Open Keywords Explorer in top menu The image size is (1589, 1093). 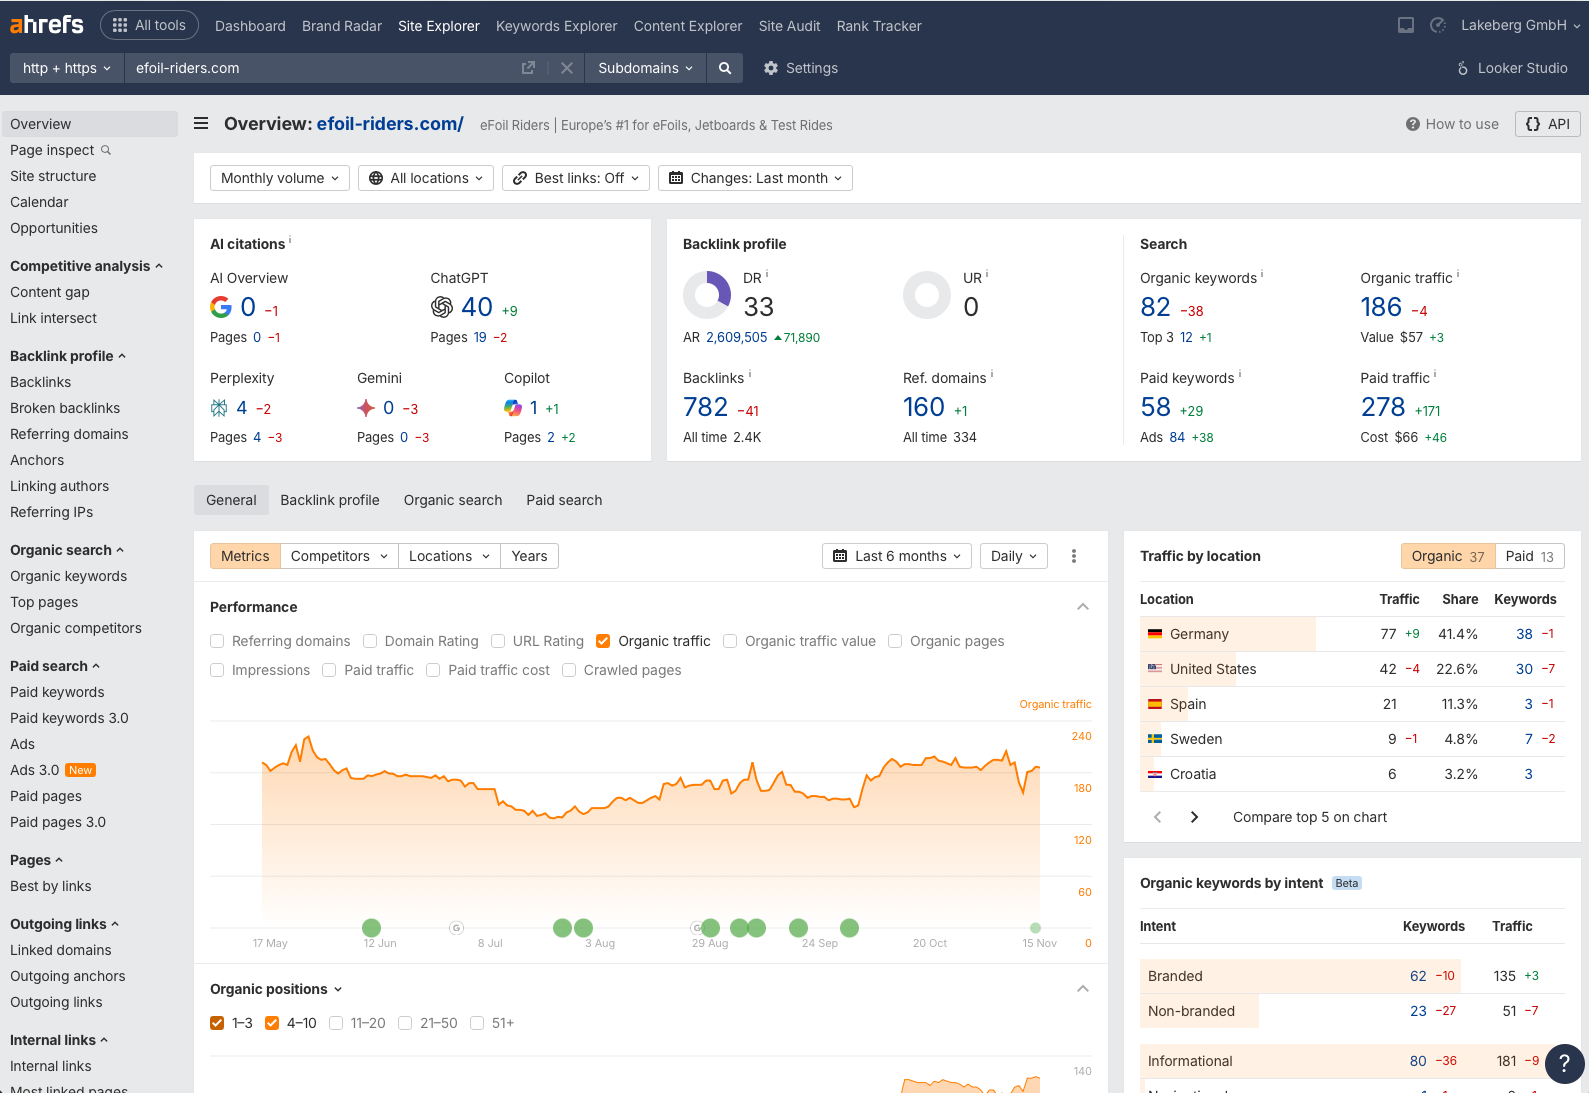tap(556, 26)
